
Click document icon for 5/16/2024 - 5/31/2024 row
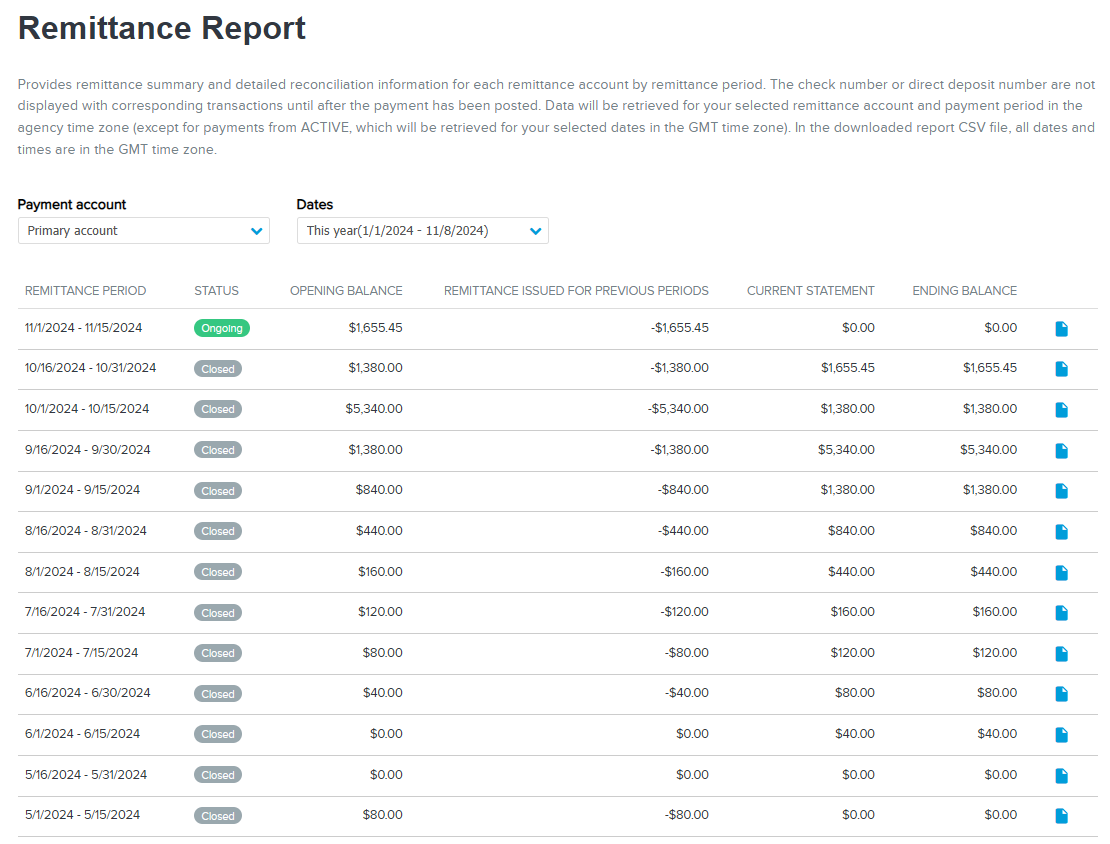tap(1061, 776)
